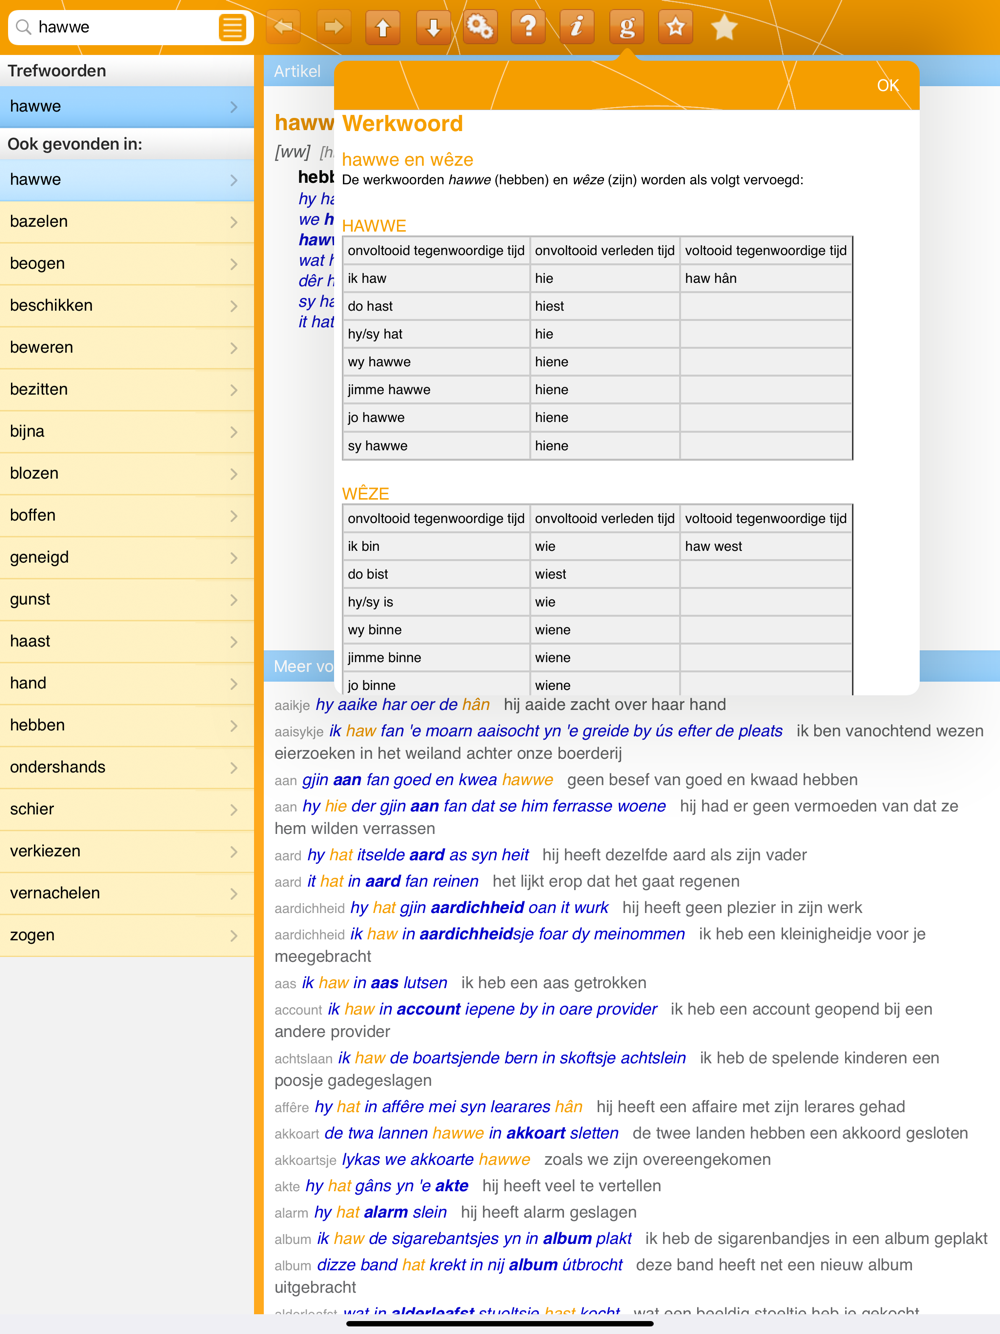Viewport: 1000px width, 1334px height.
Task: Switch to the Artikel tab
Action: pos(298,71)
